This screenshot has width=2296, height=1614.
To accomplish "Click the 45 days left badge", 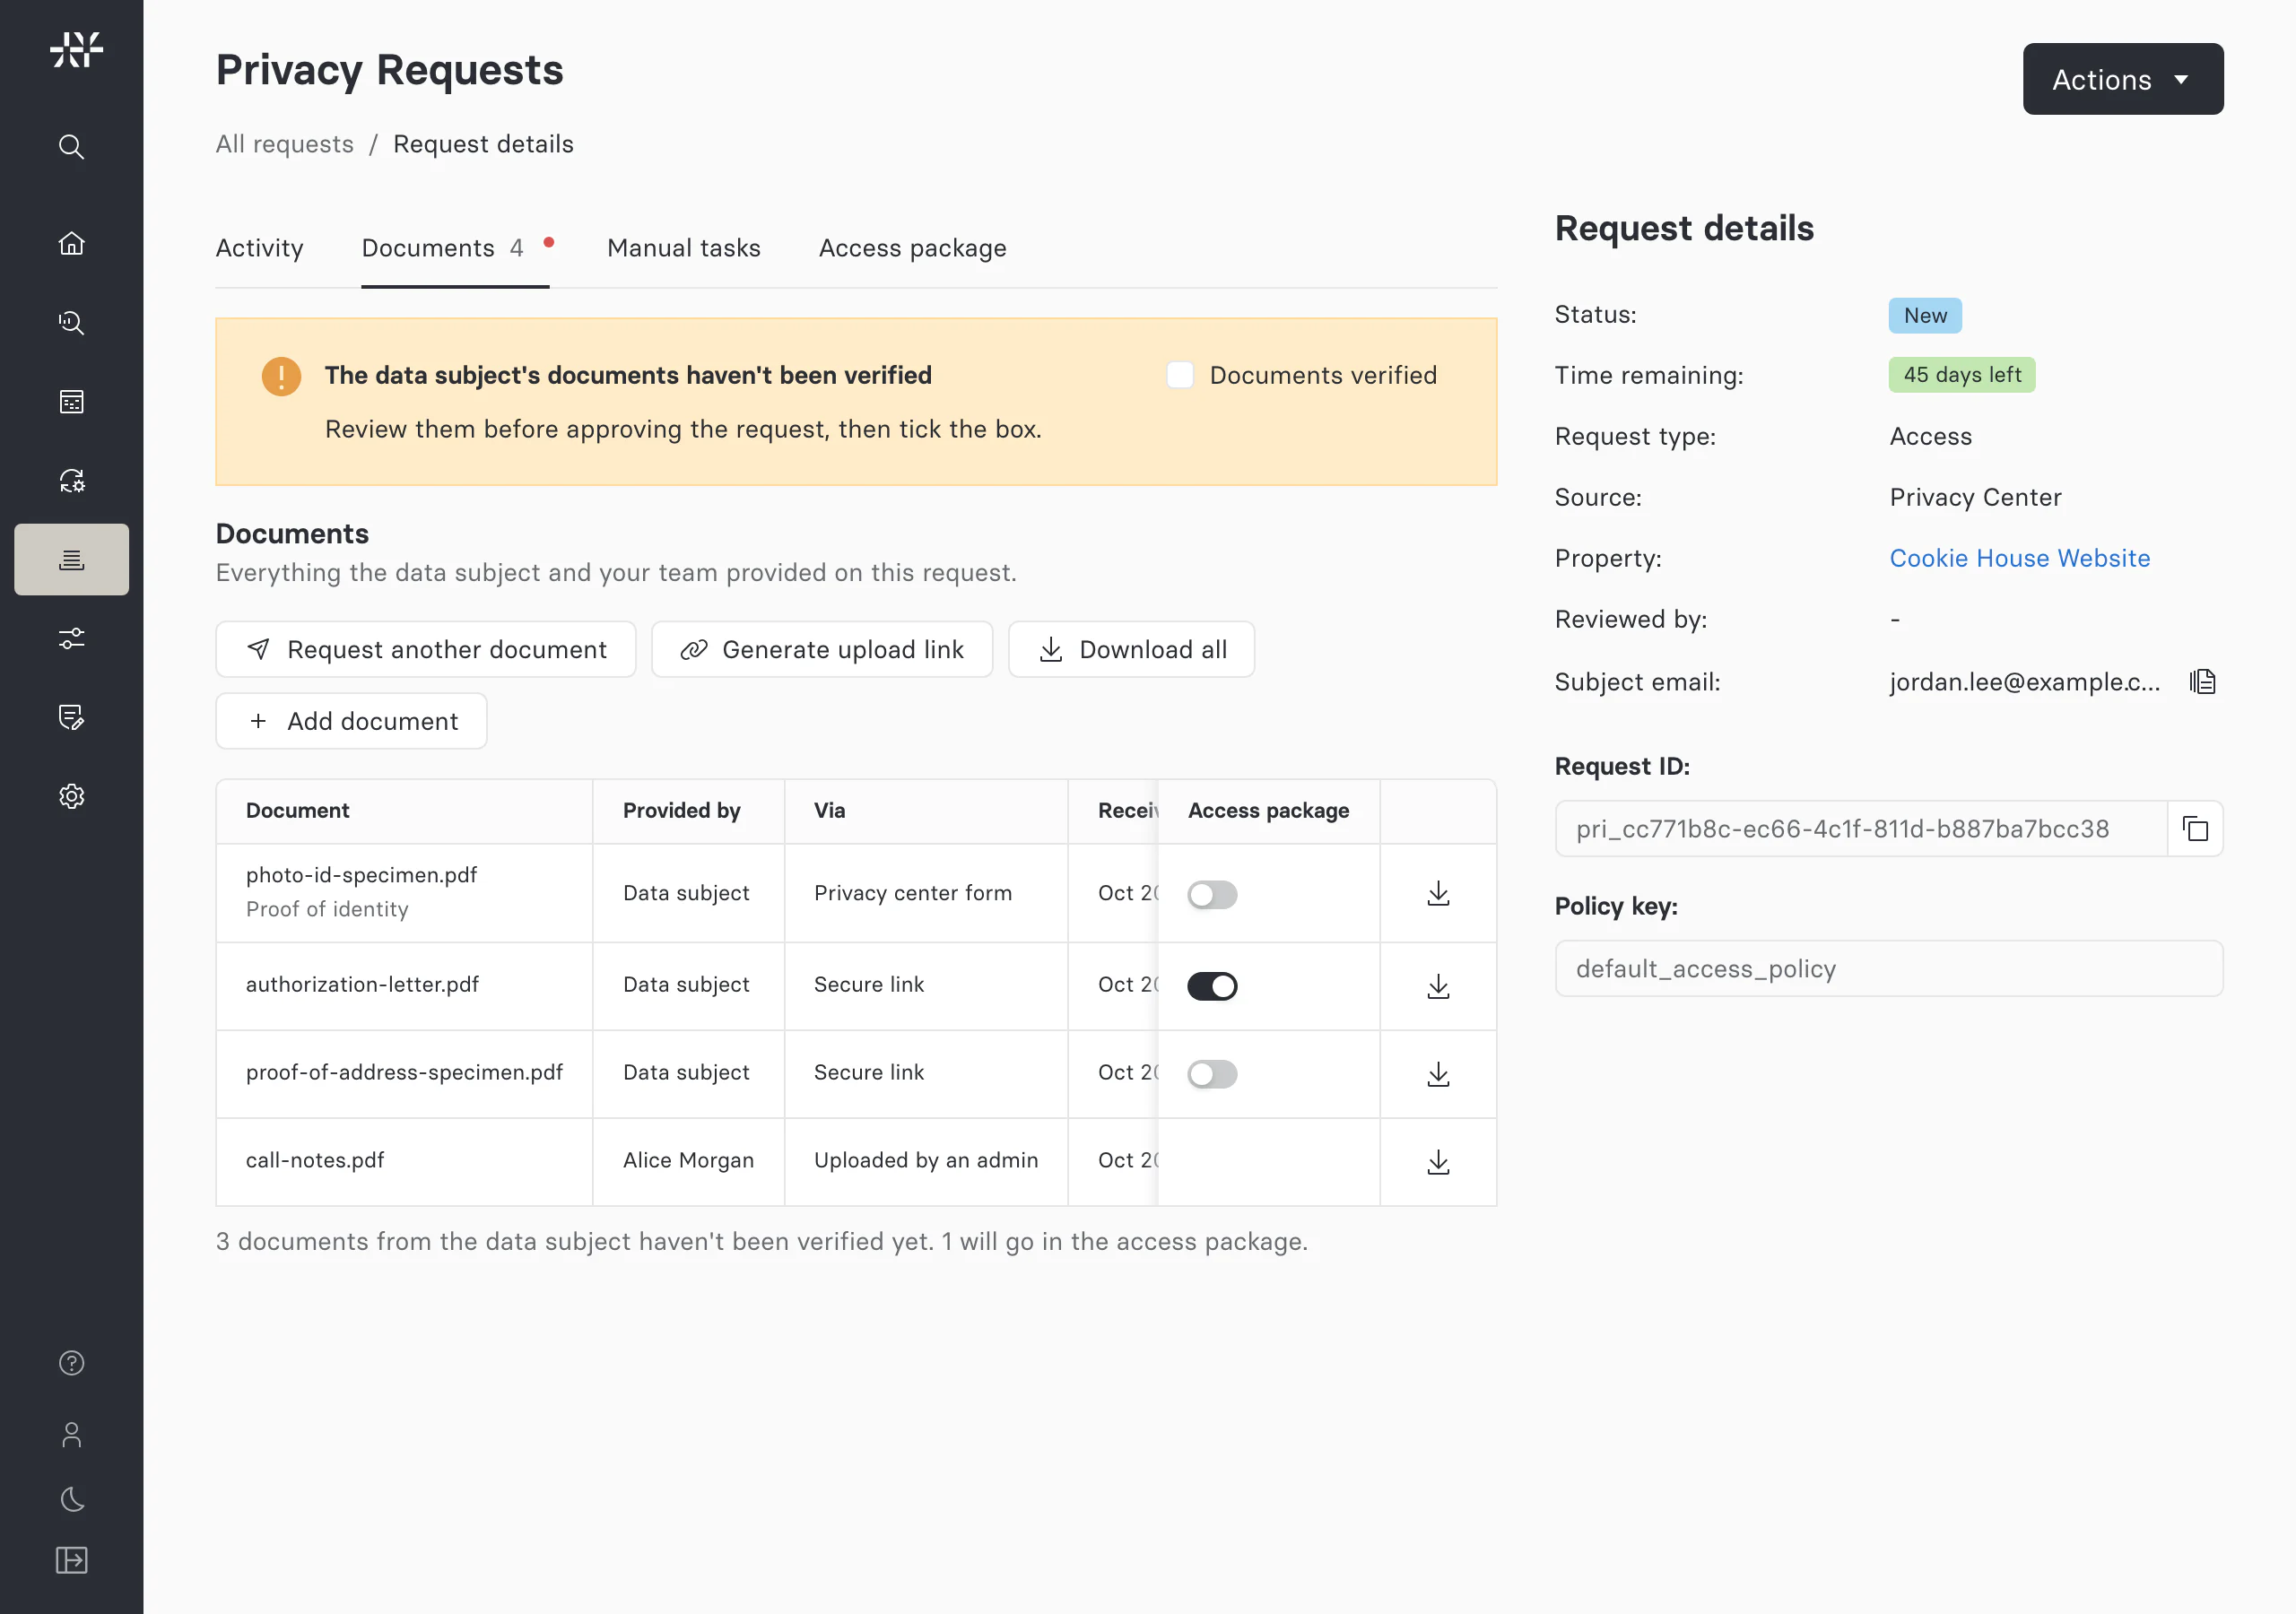I will click(x=1961, y=375).
